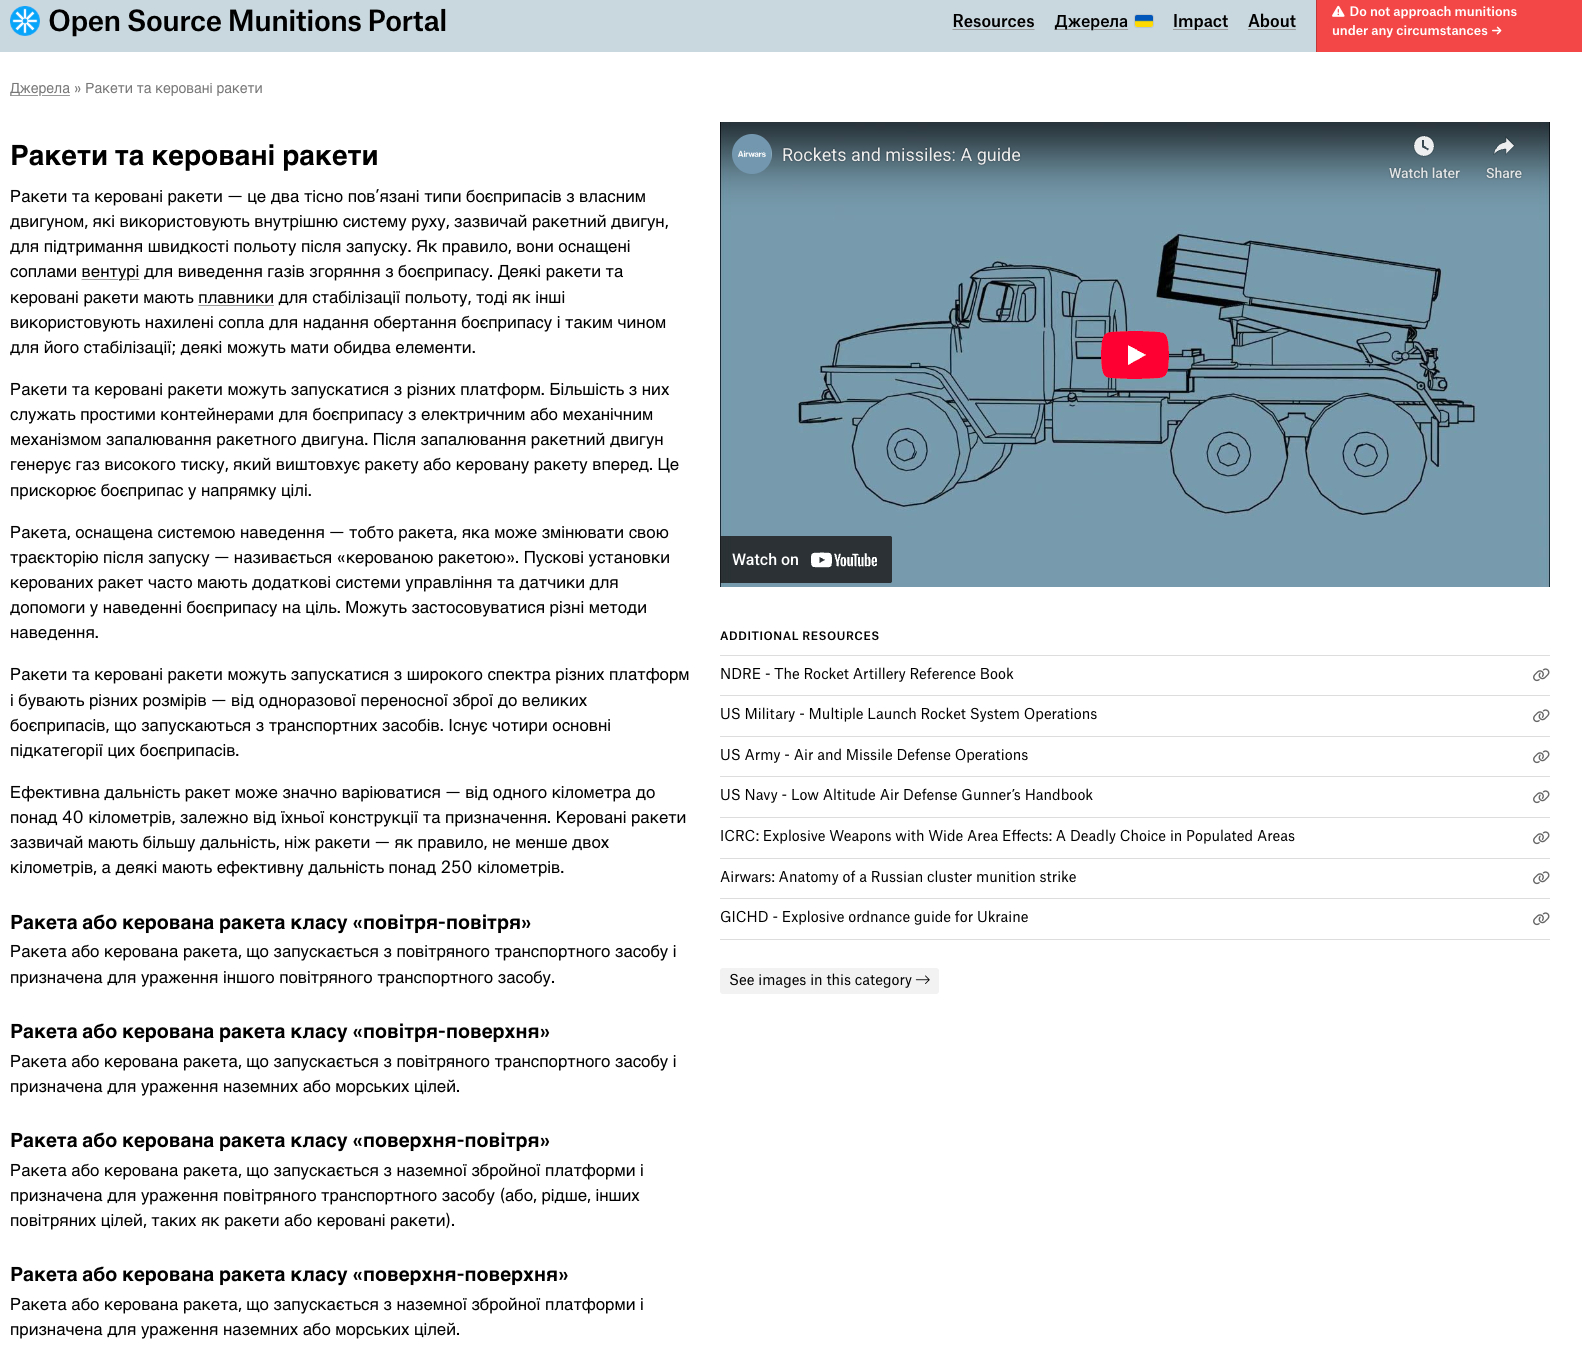The height and width of the screenshot is (1370, 1582).
Task: Click the blue snowflake portal logo
Action: pyautogui.click(x=25, y=21)
